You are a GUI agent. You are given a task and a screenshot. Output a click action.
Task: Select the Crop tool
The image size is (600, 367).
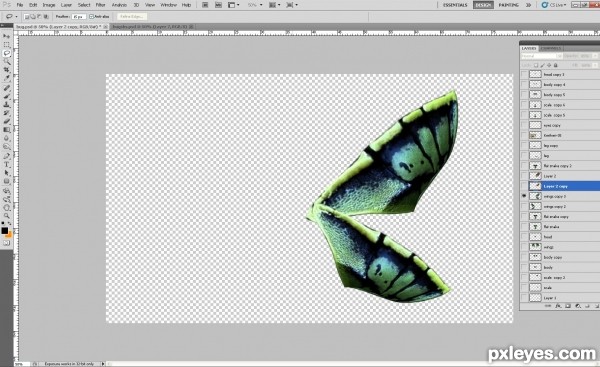tap(7, 70)
